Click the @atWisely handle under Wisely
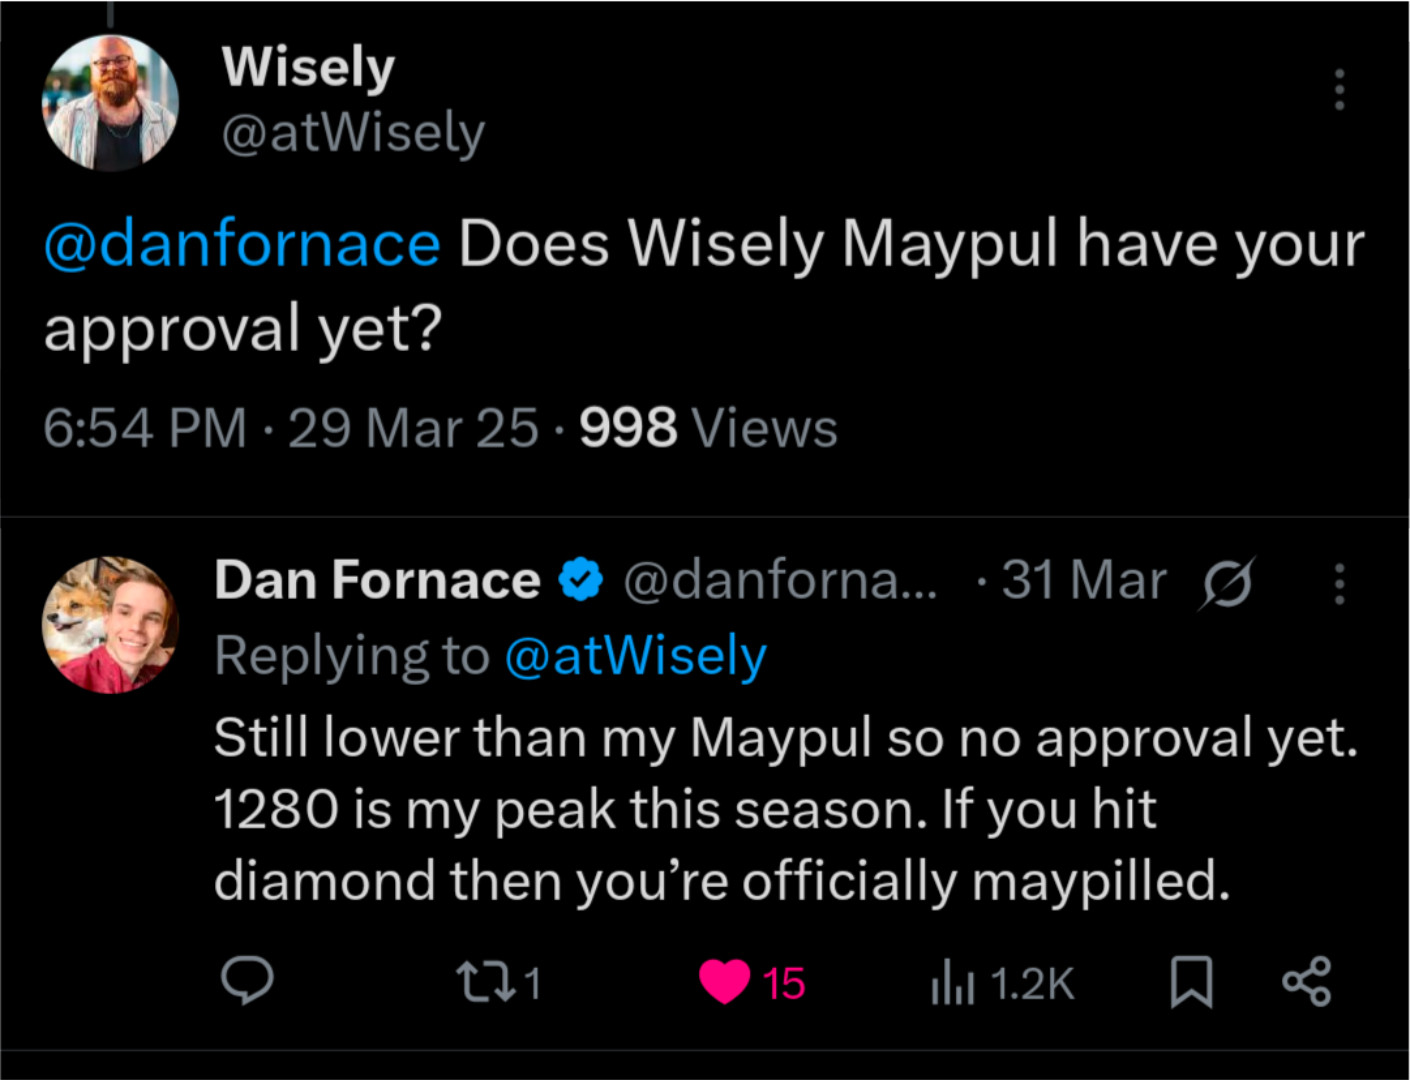The image size is (1410, 1080). (353, 133)
